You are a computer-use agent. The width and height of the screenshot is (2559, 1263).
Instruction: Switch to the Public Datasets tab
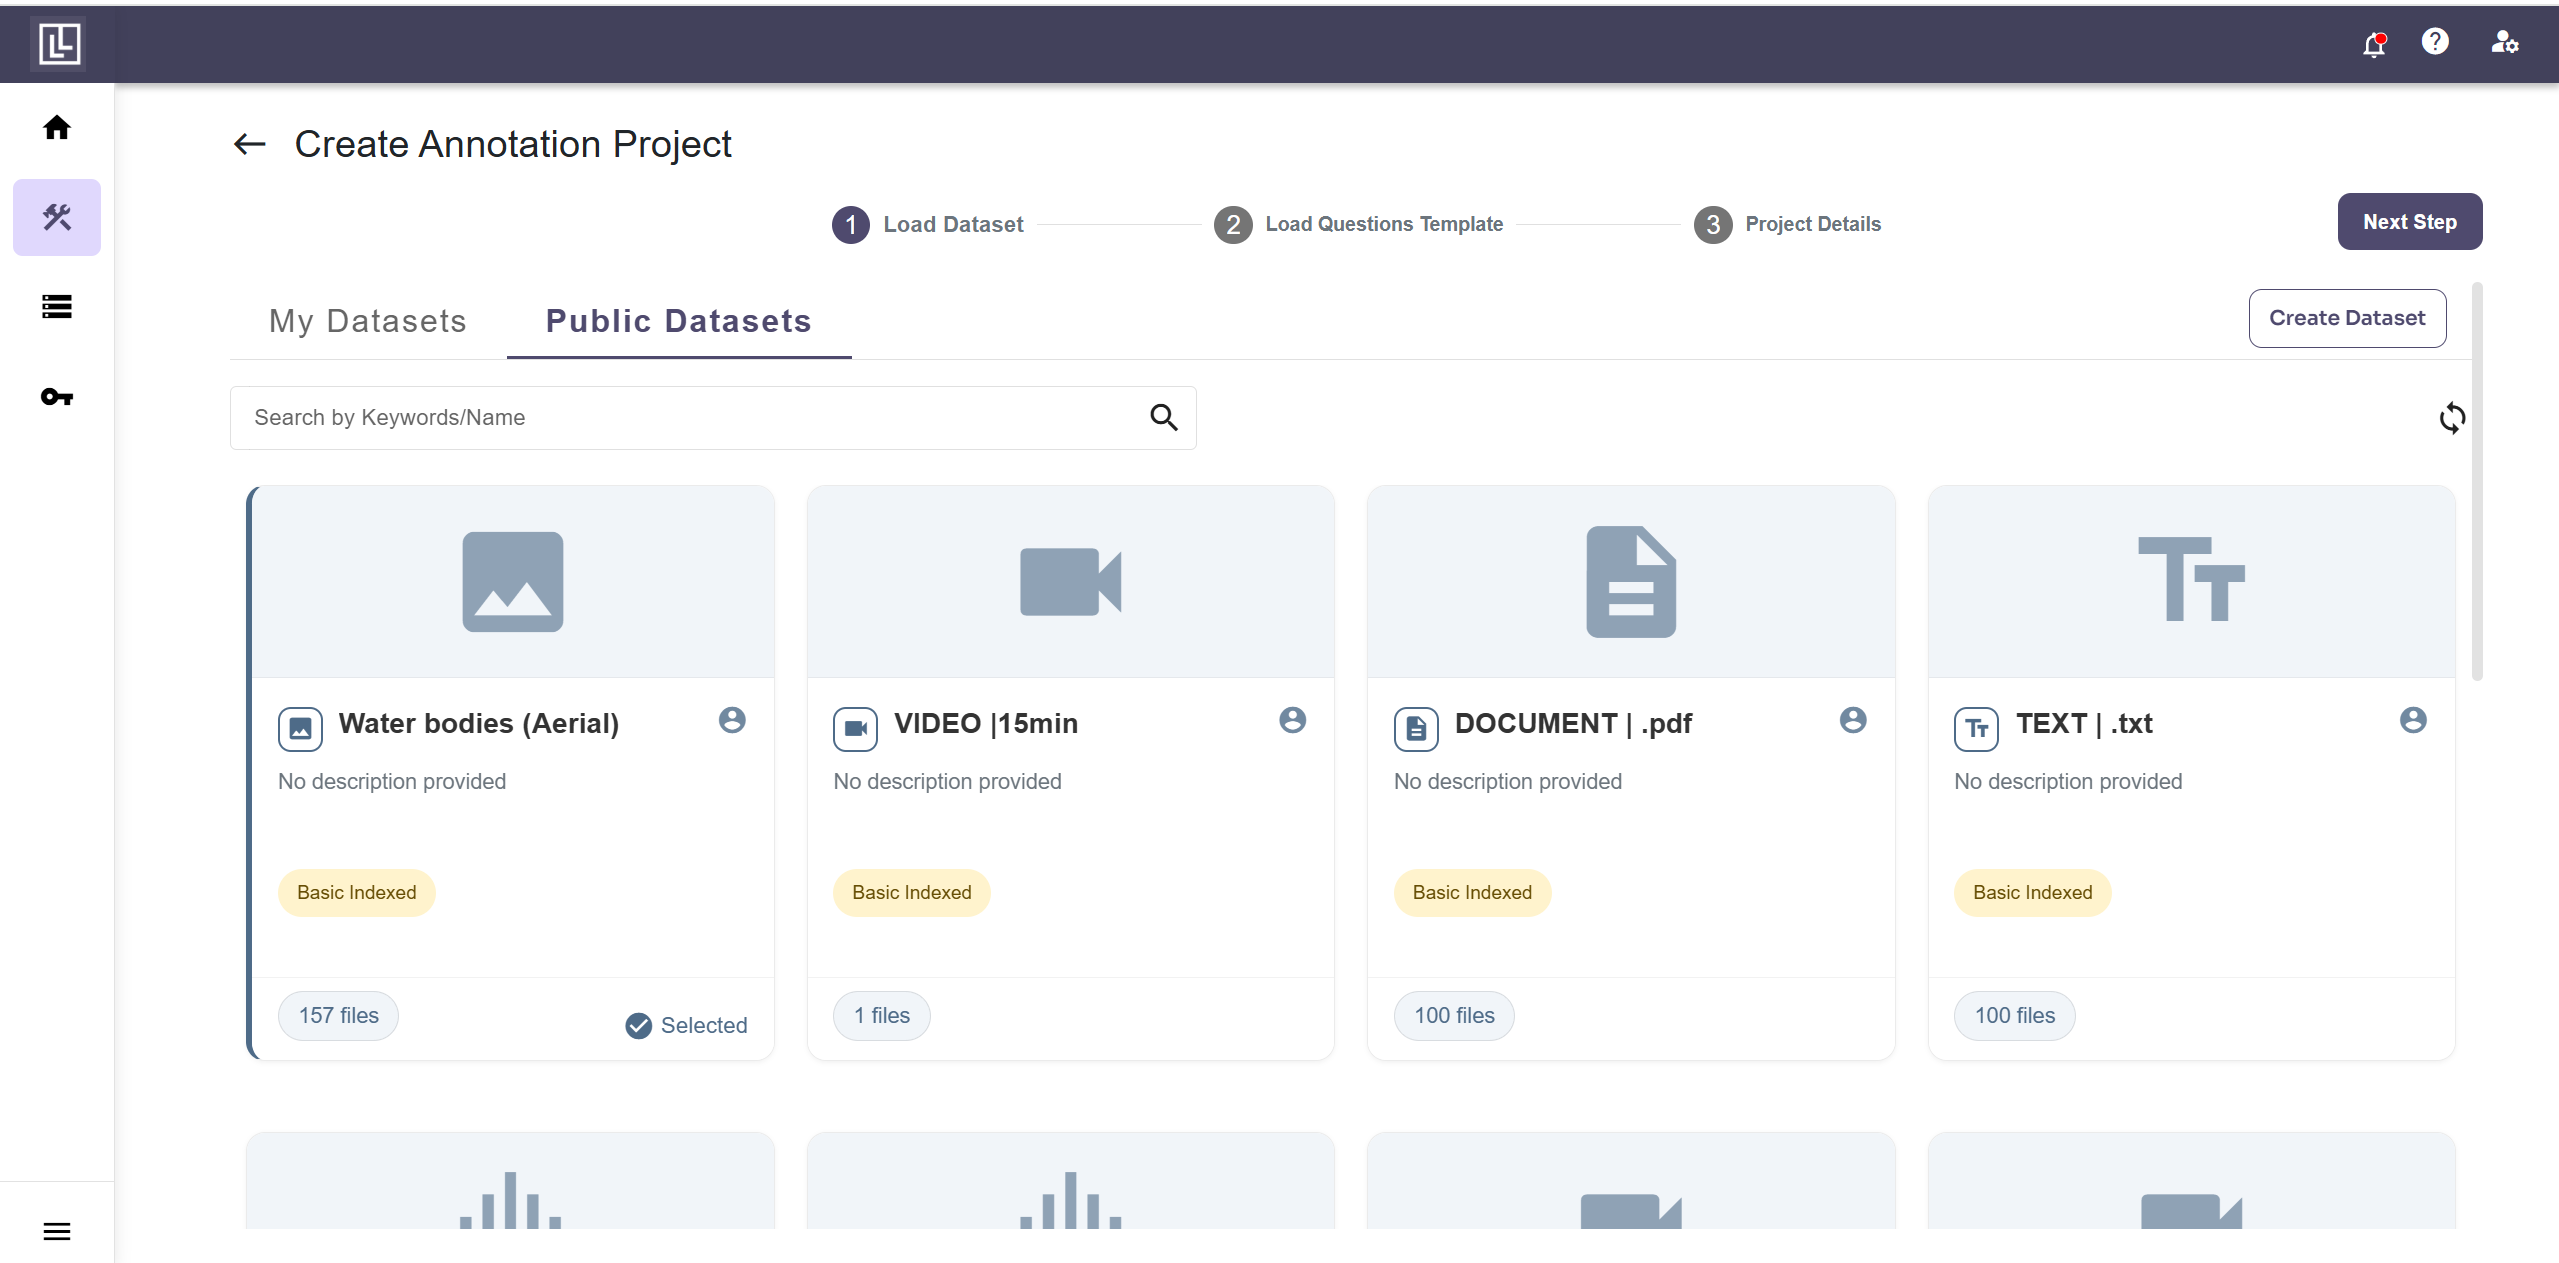pyautogui.click(x=678, y=321)
